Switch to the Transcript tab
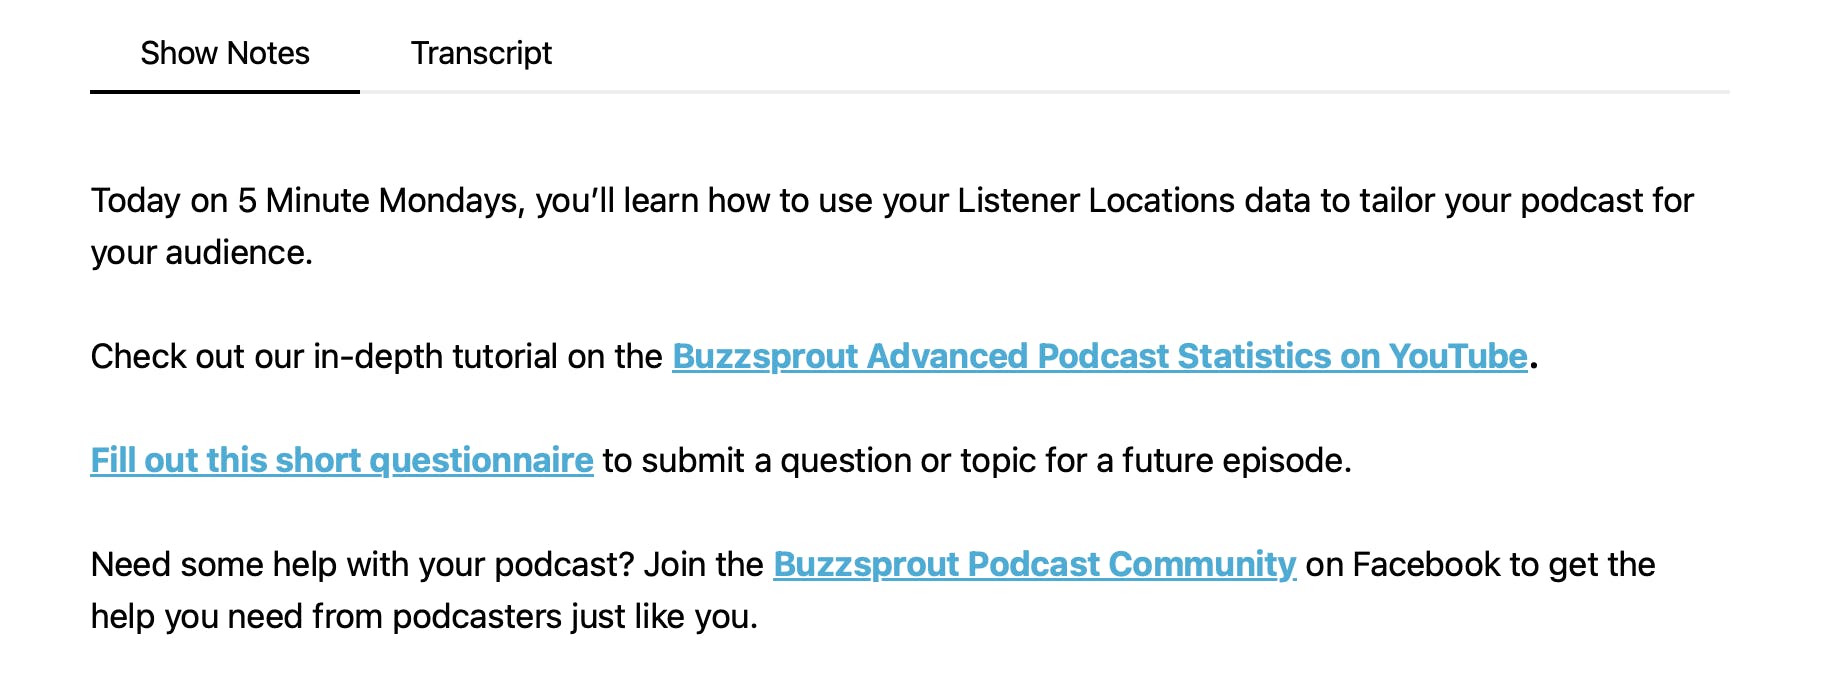The height and width of the screenshot is (694, 1836). click(x=482, y=53)
